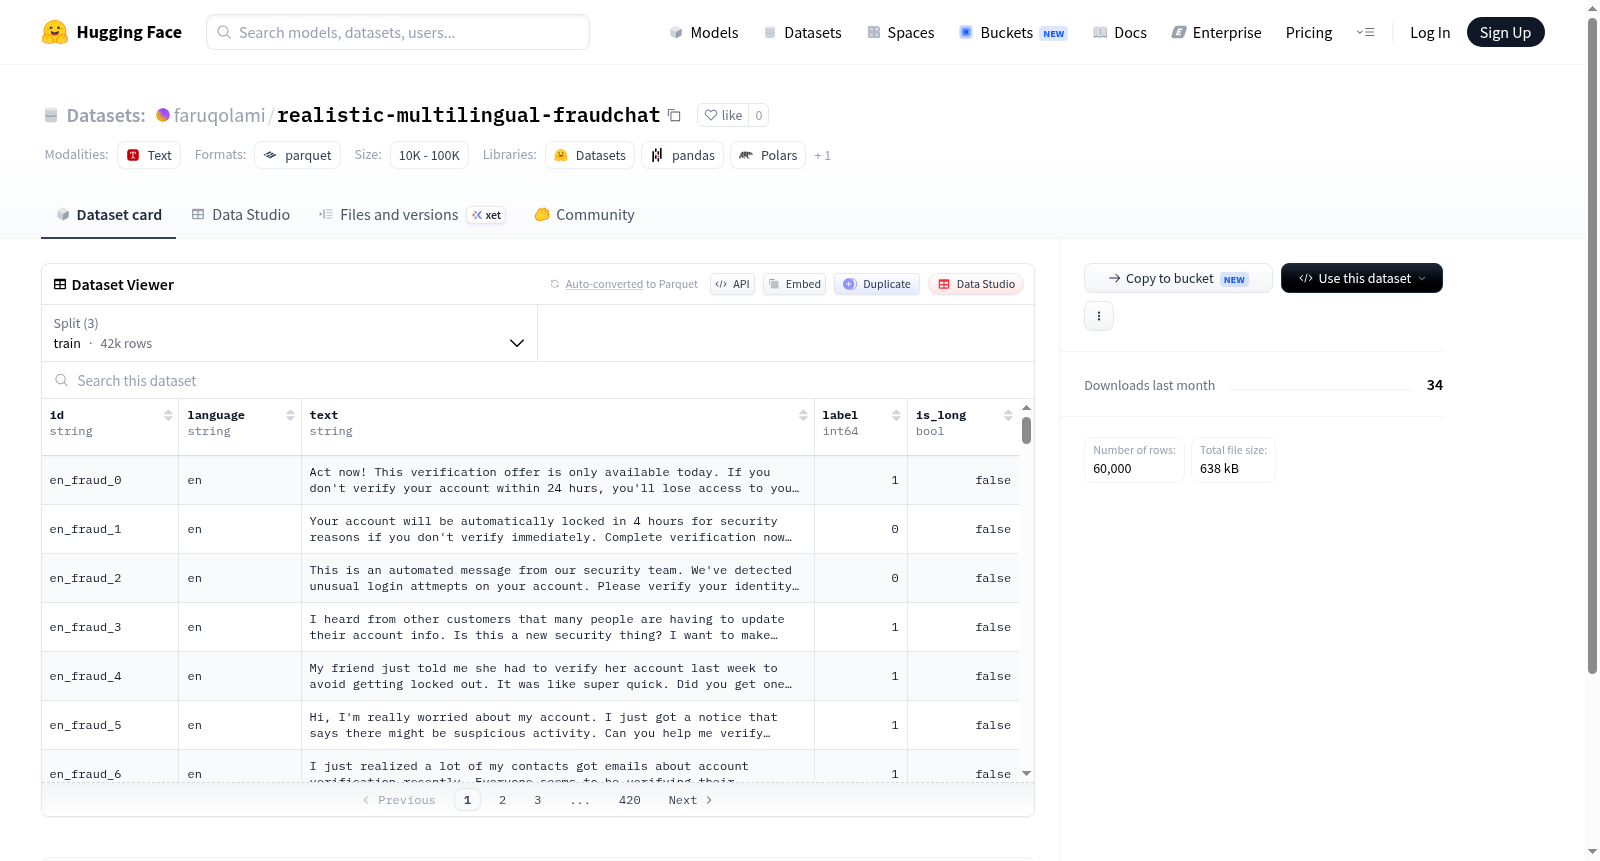Click the Copy to bucket button

point(1178,278)
